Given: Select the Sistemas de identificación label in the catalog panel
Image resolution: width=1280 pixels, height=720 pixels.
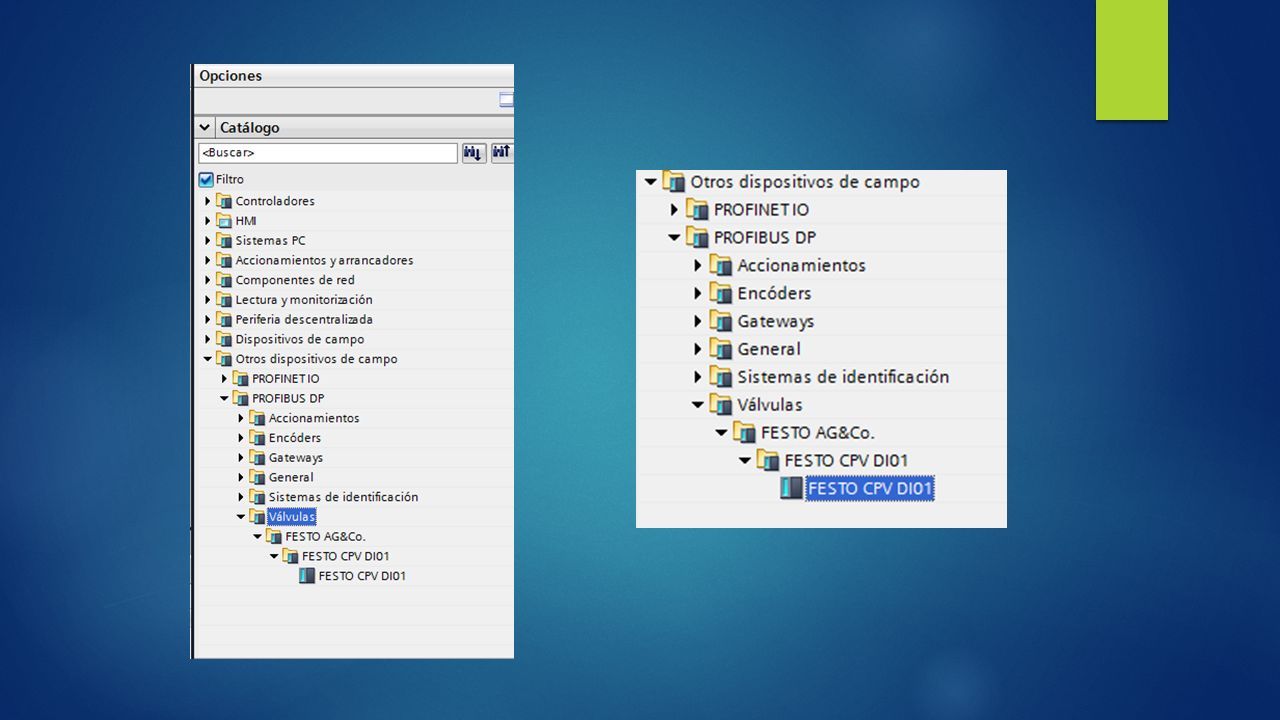Looking at the screenshot, I should 343,497.
